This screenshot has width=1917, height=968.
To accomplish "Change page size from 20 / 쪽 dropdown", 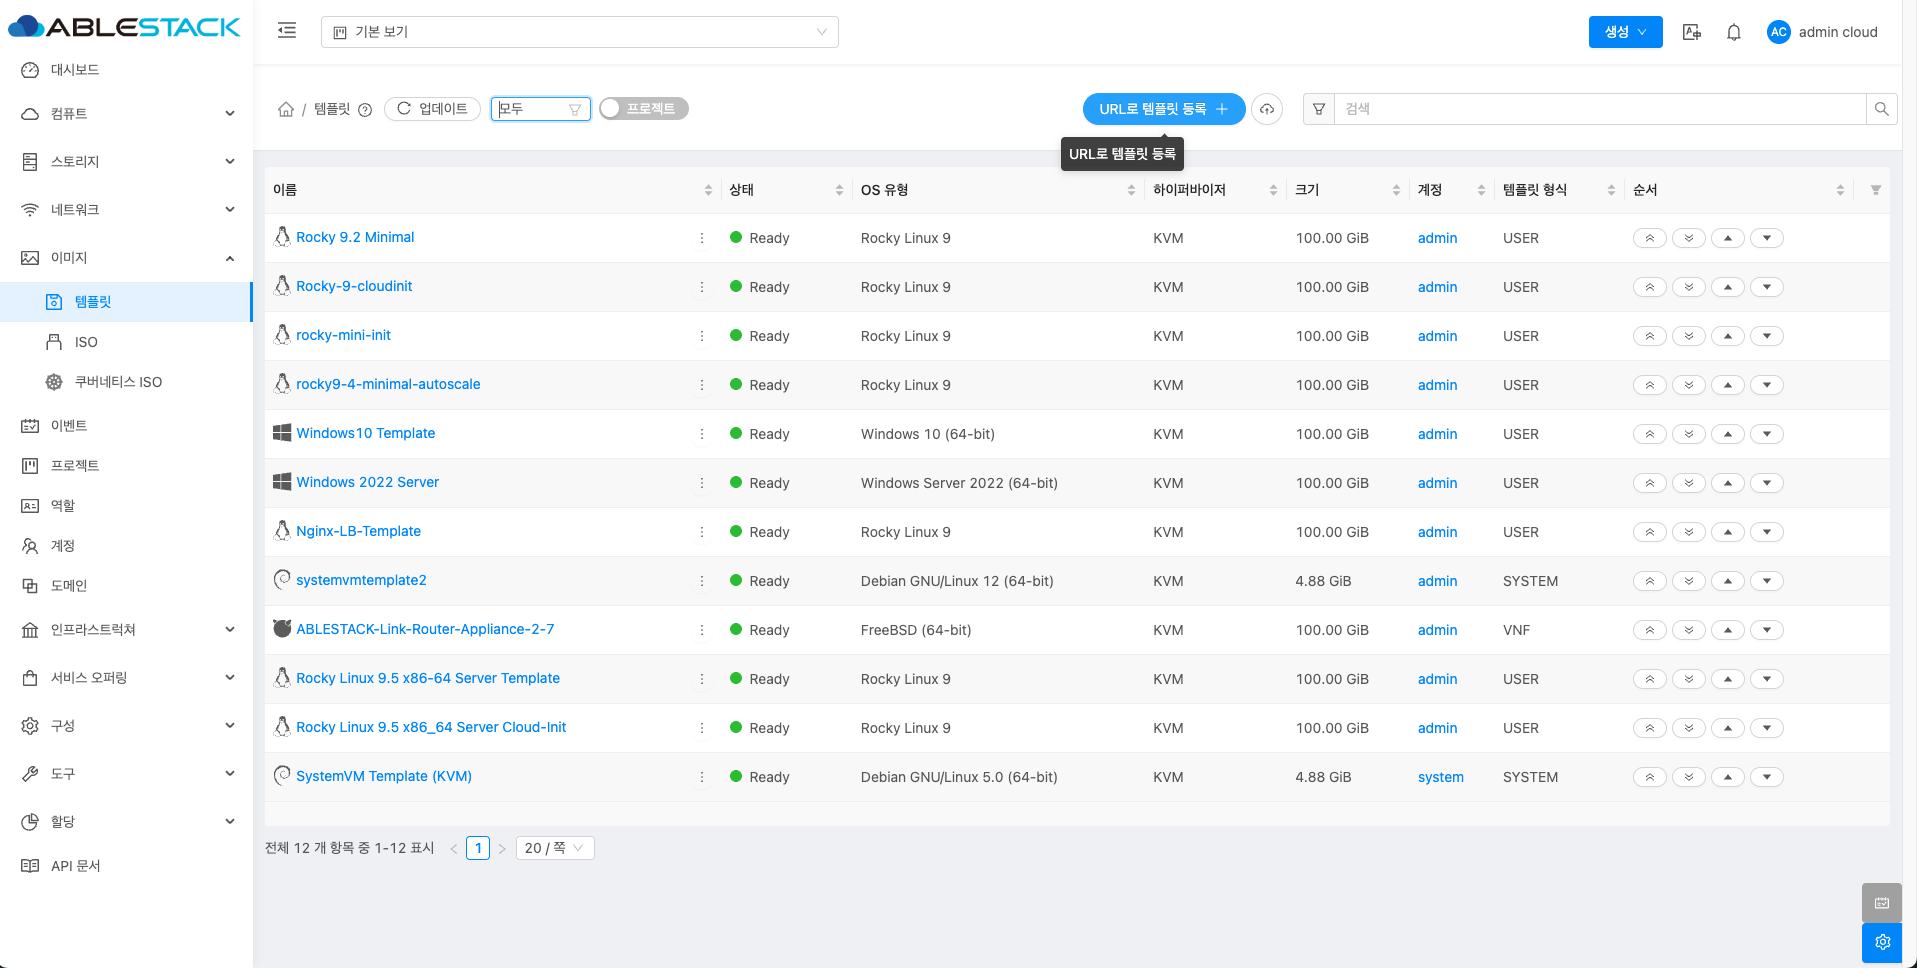I will 555,848.
